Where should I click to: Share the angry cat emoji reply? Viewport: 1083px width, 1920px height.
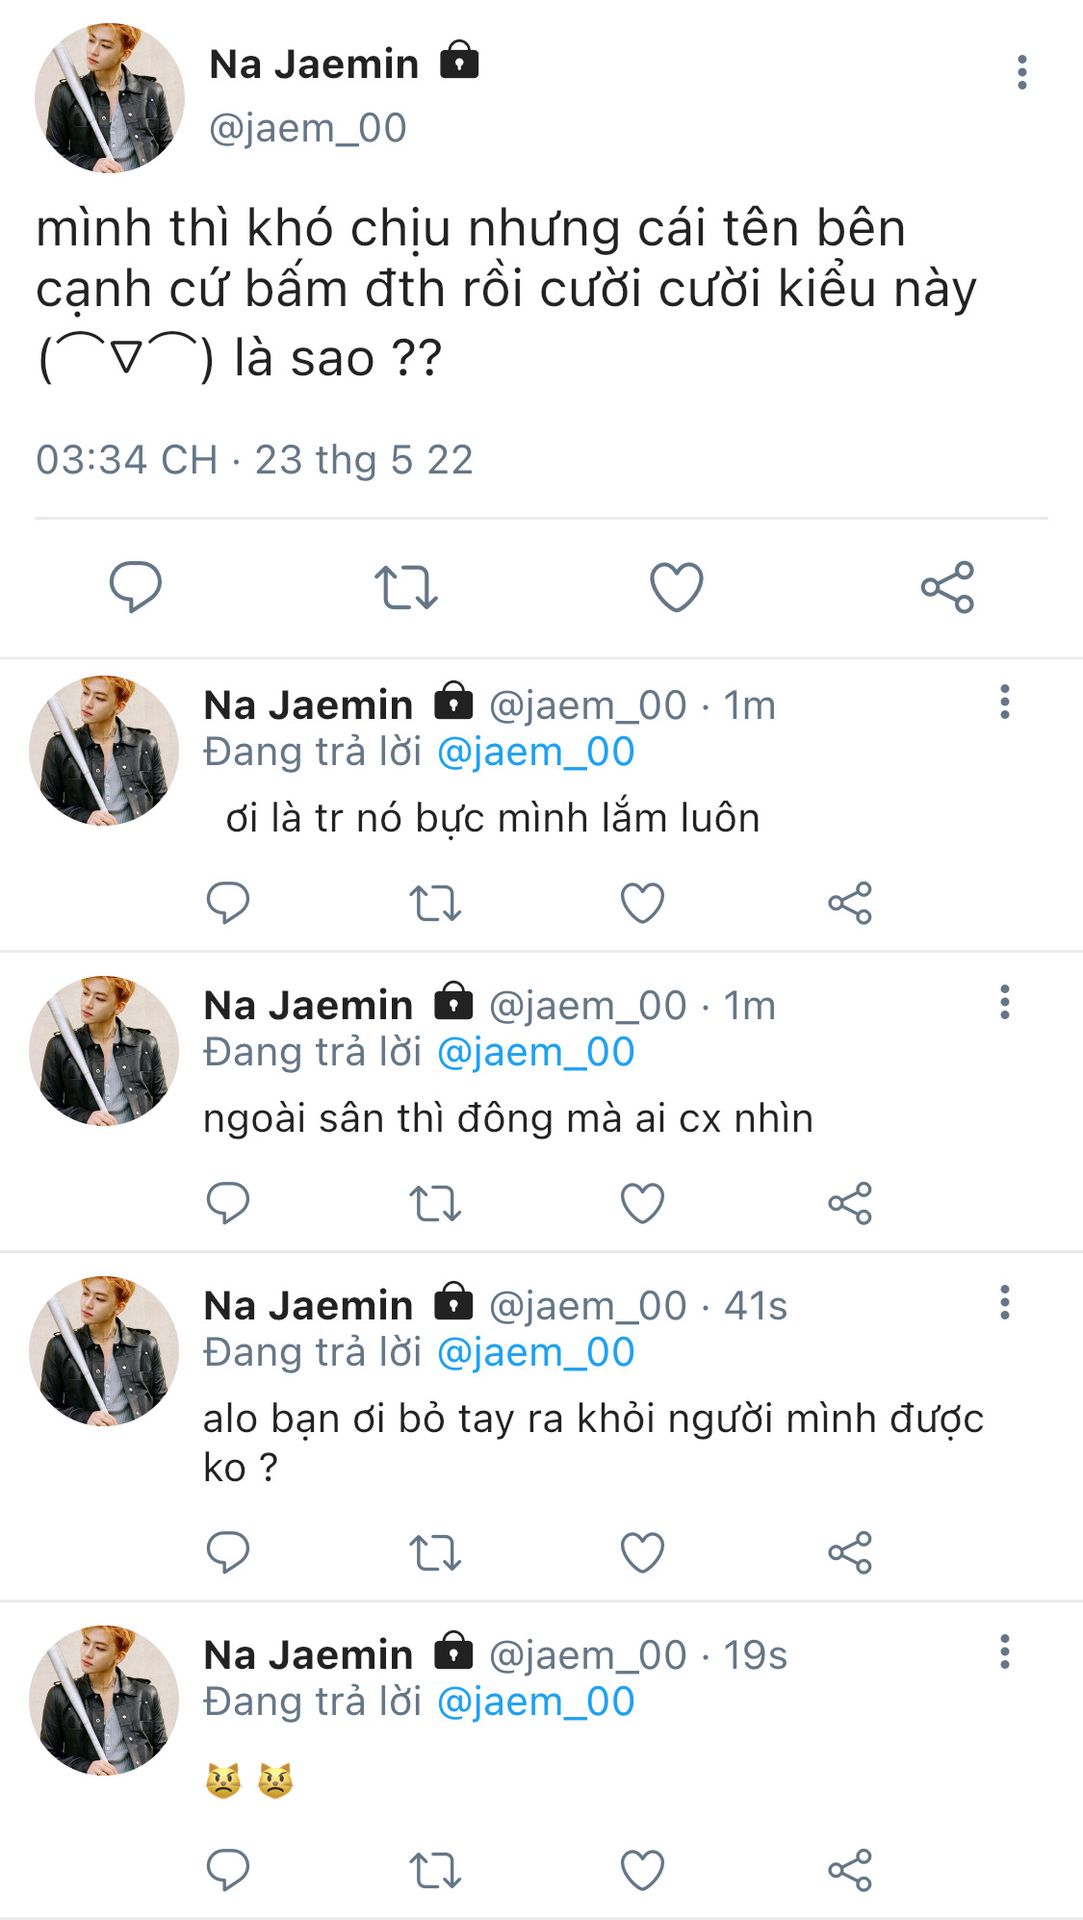point(850,1870)
